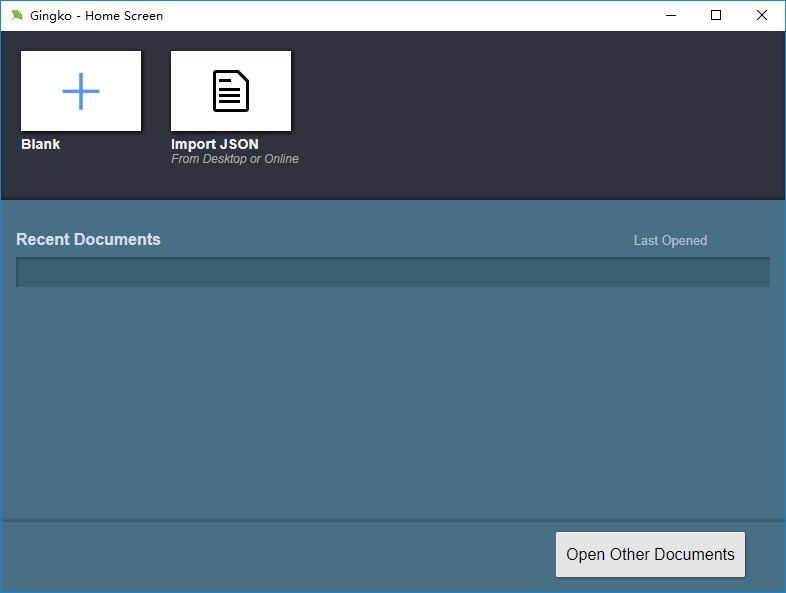This screenshot has height=593, width=786.
Task: Click the blue plus icon for Blank
Action: coord(81,91)
